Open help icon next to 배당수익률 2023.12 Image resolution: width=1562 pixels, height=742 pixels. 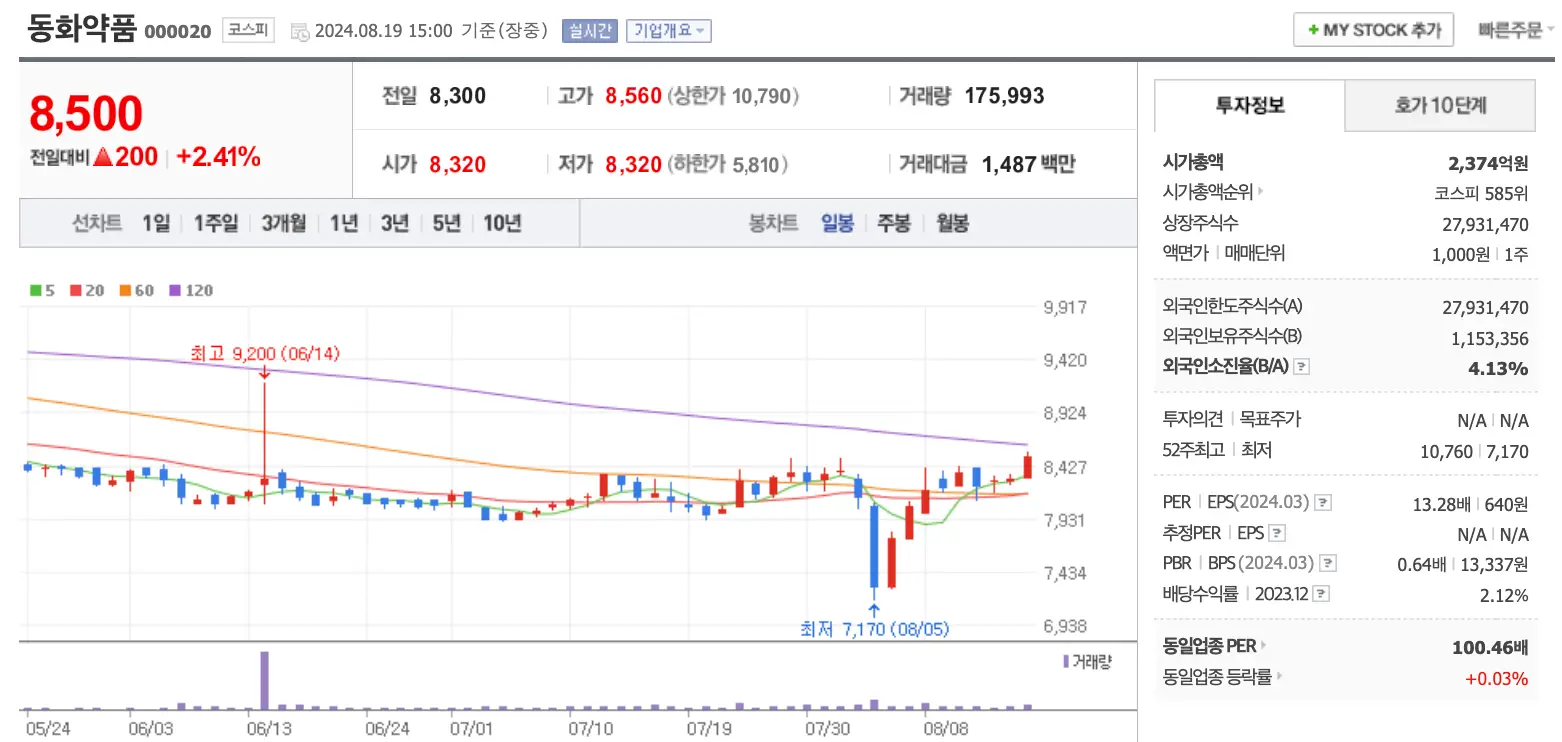coord(1321,594)
